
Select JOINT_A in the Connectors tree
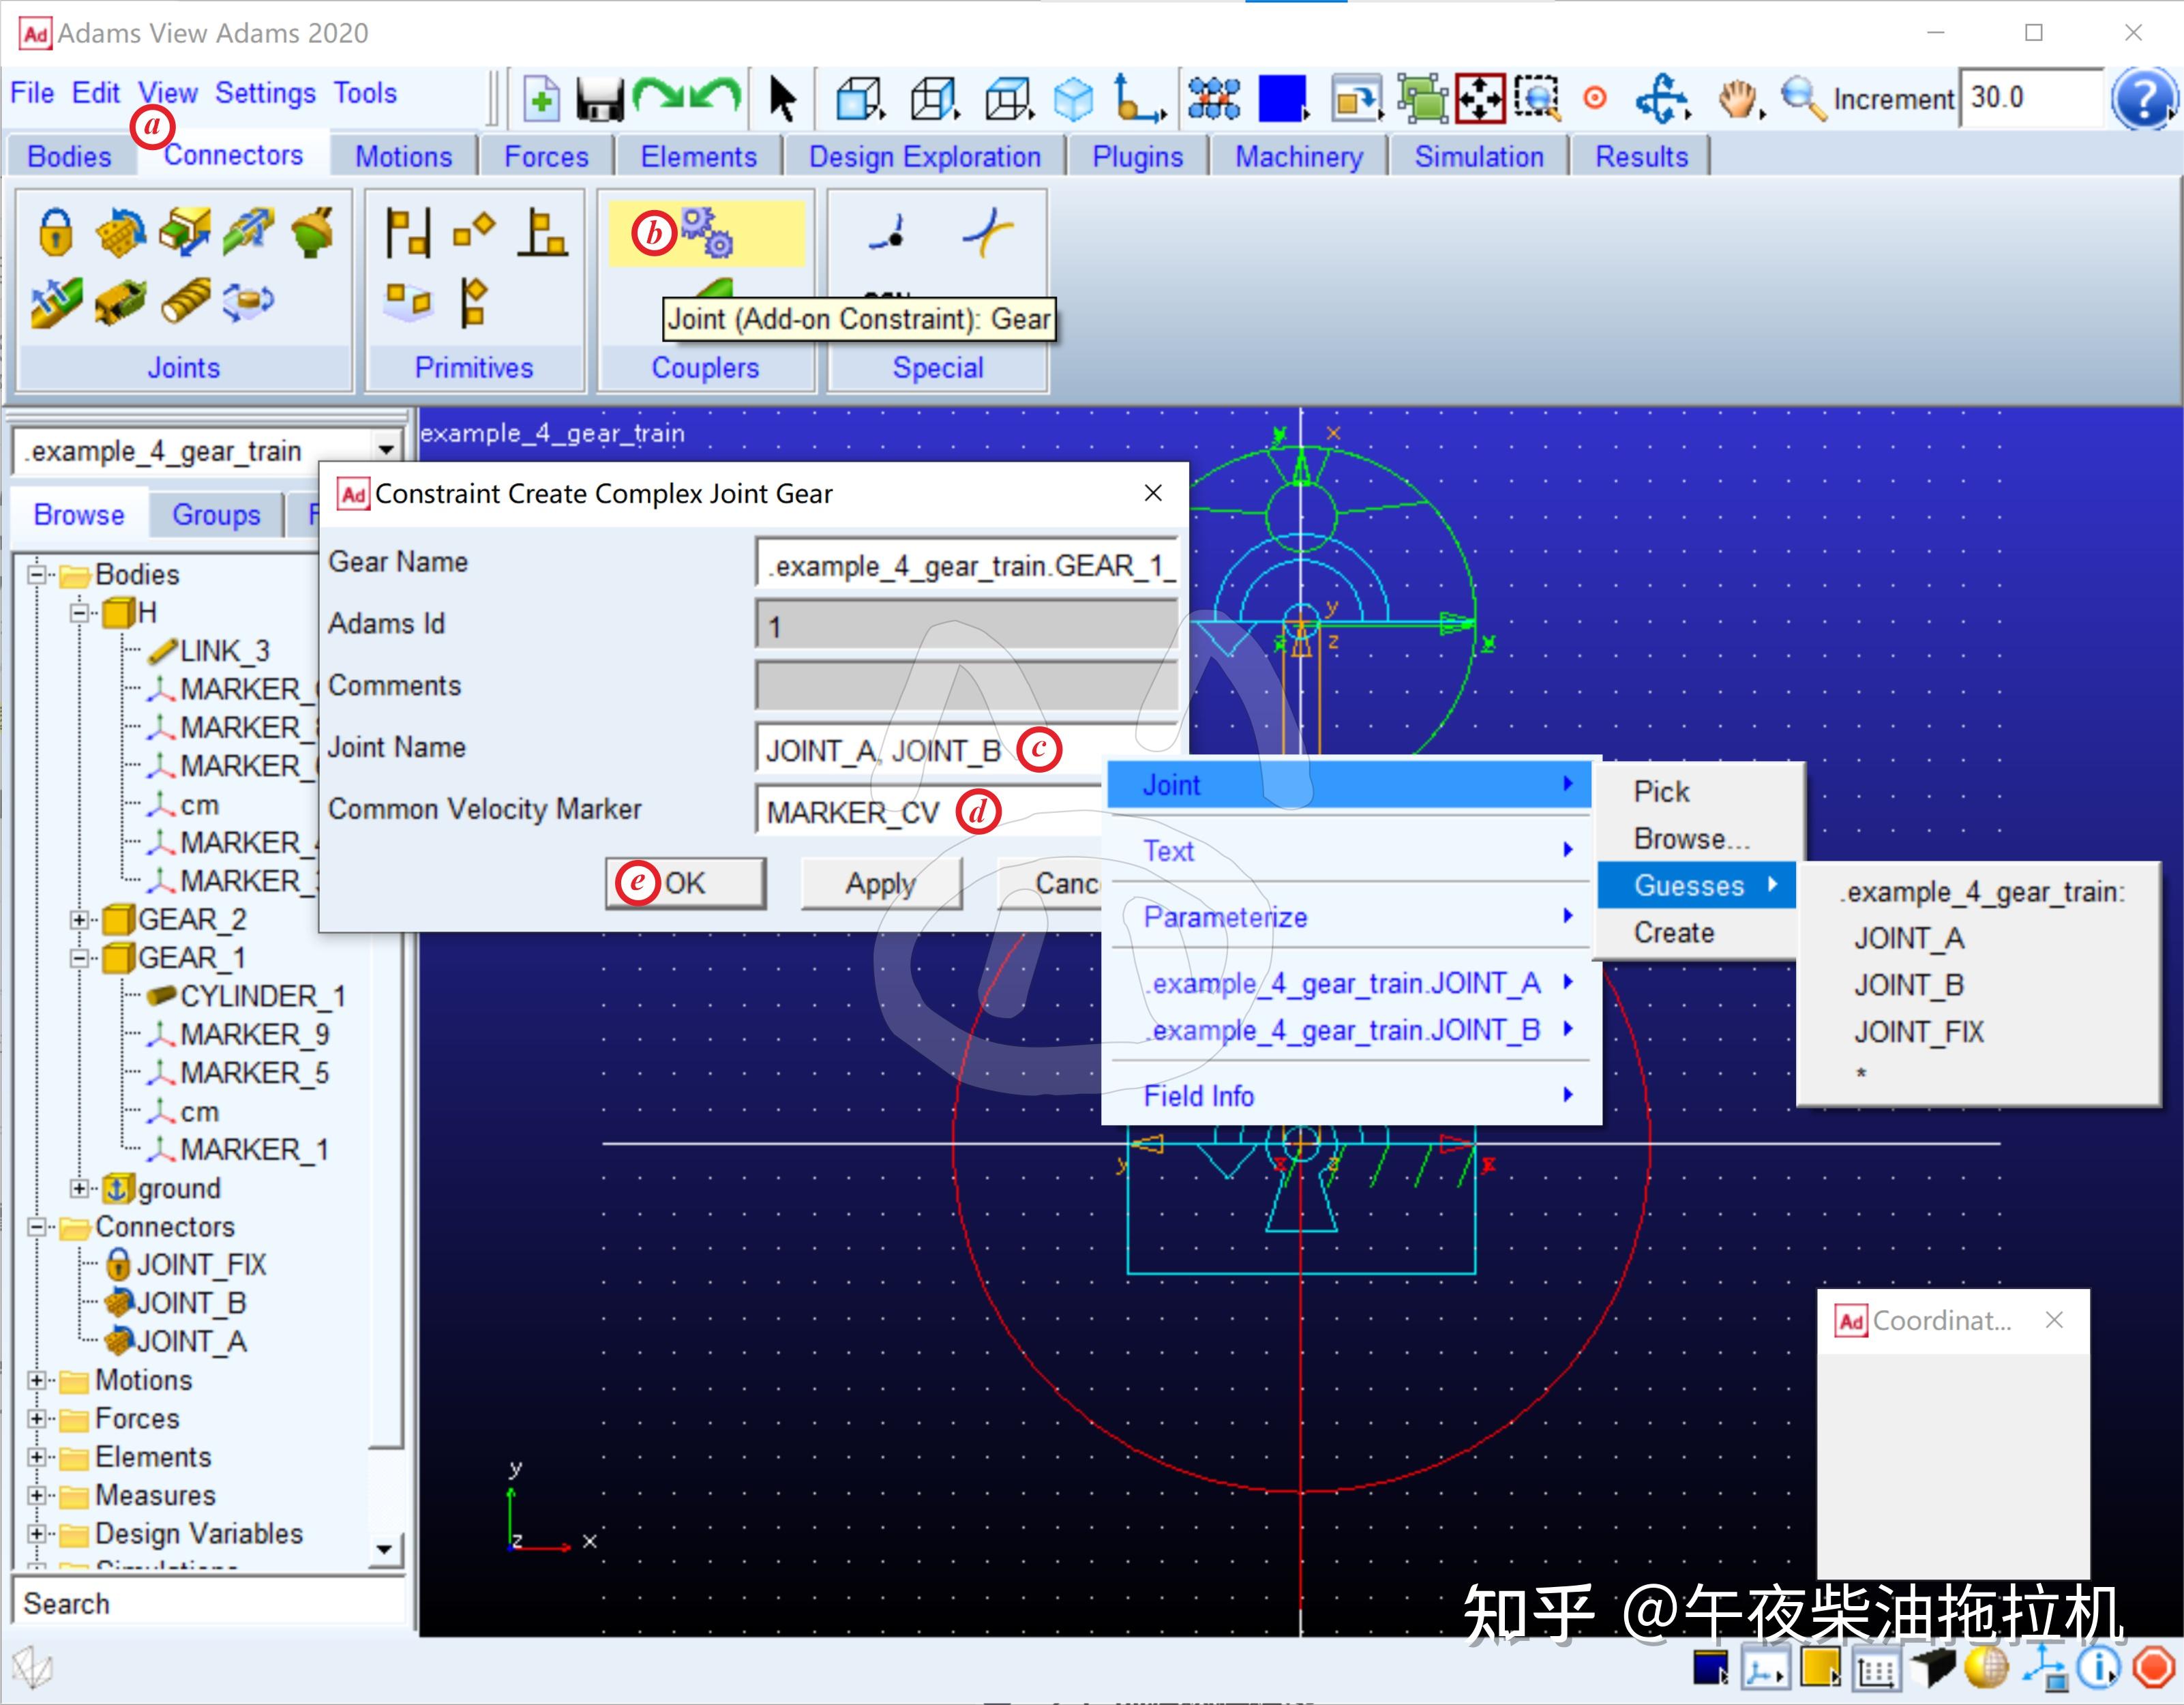[190, 1341]
